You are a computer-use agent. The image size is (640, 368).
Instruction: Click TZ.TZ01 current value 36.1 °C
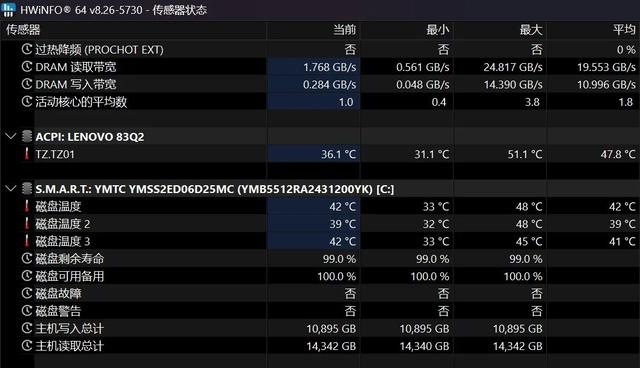click(338, 154)
